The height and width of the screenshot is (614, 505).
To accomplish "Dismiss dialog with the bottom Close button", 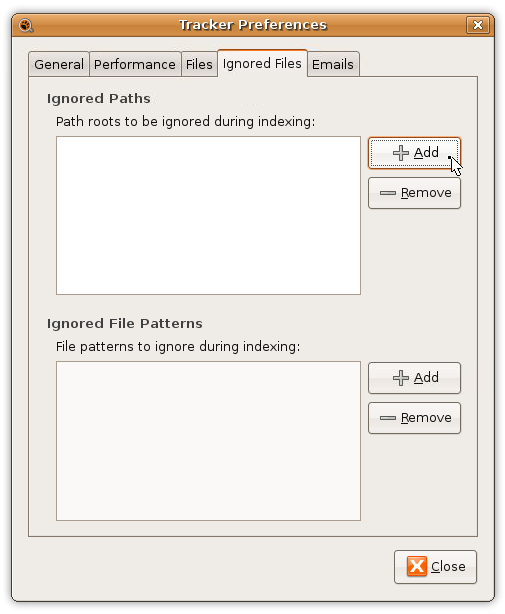I will coord(435,567).
